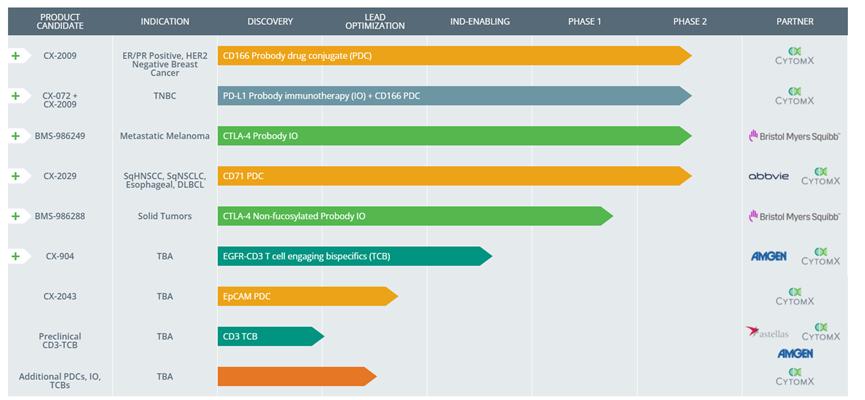
Task: Click the Amgen logo in the CX-904 row
Action: [768, 257]
